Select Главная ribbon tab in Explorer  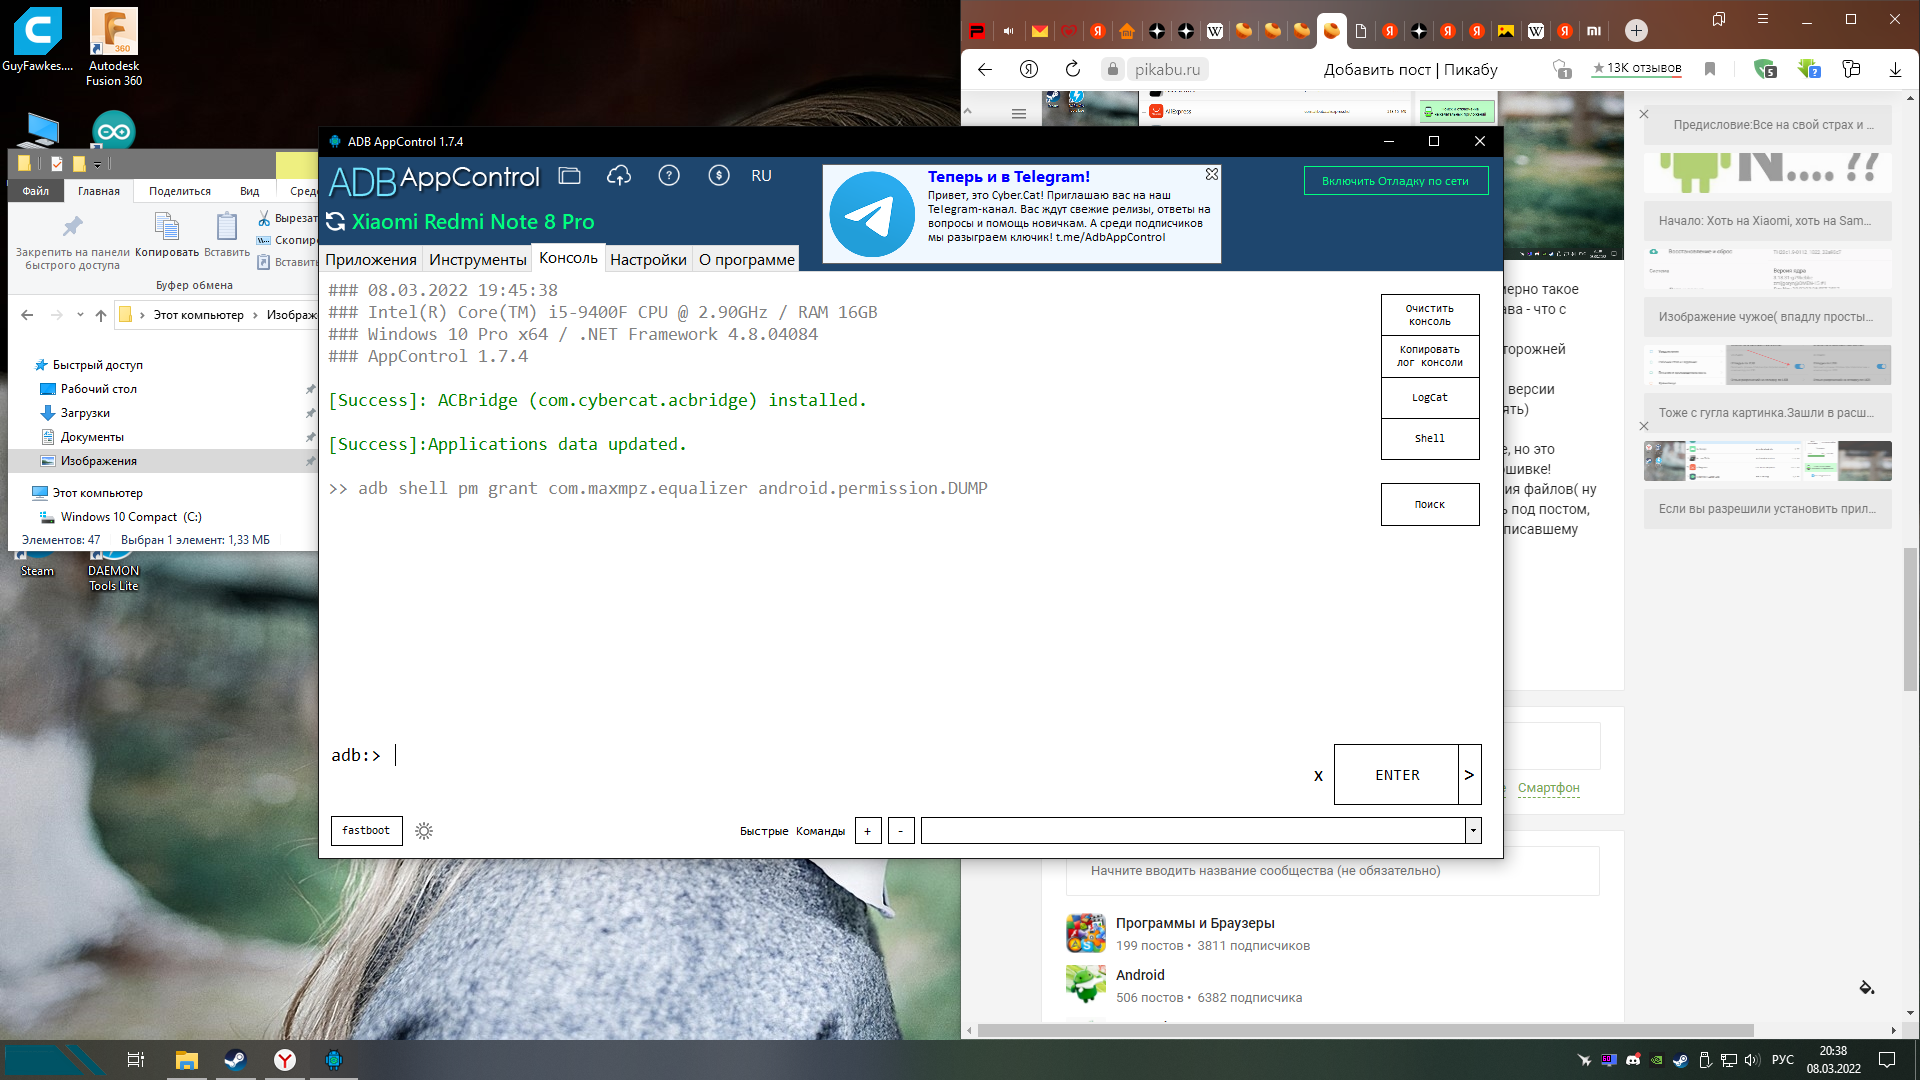click(99, 191)
